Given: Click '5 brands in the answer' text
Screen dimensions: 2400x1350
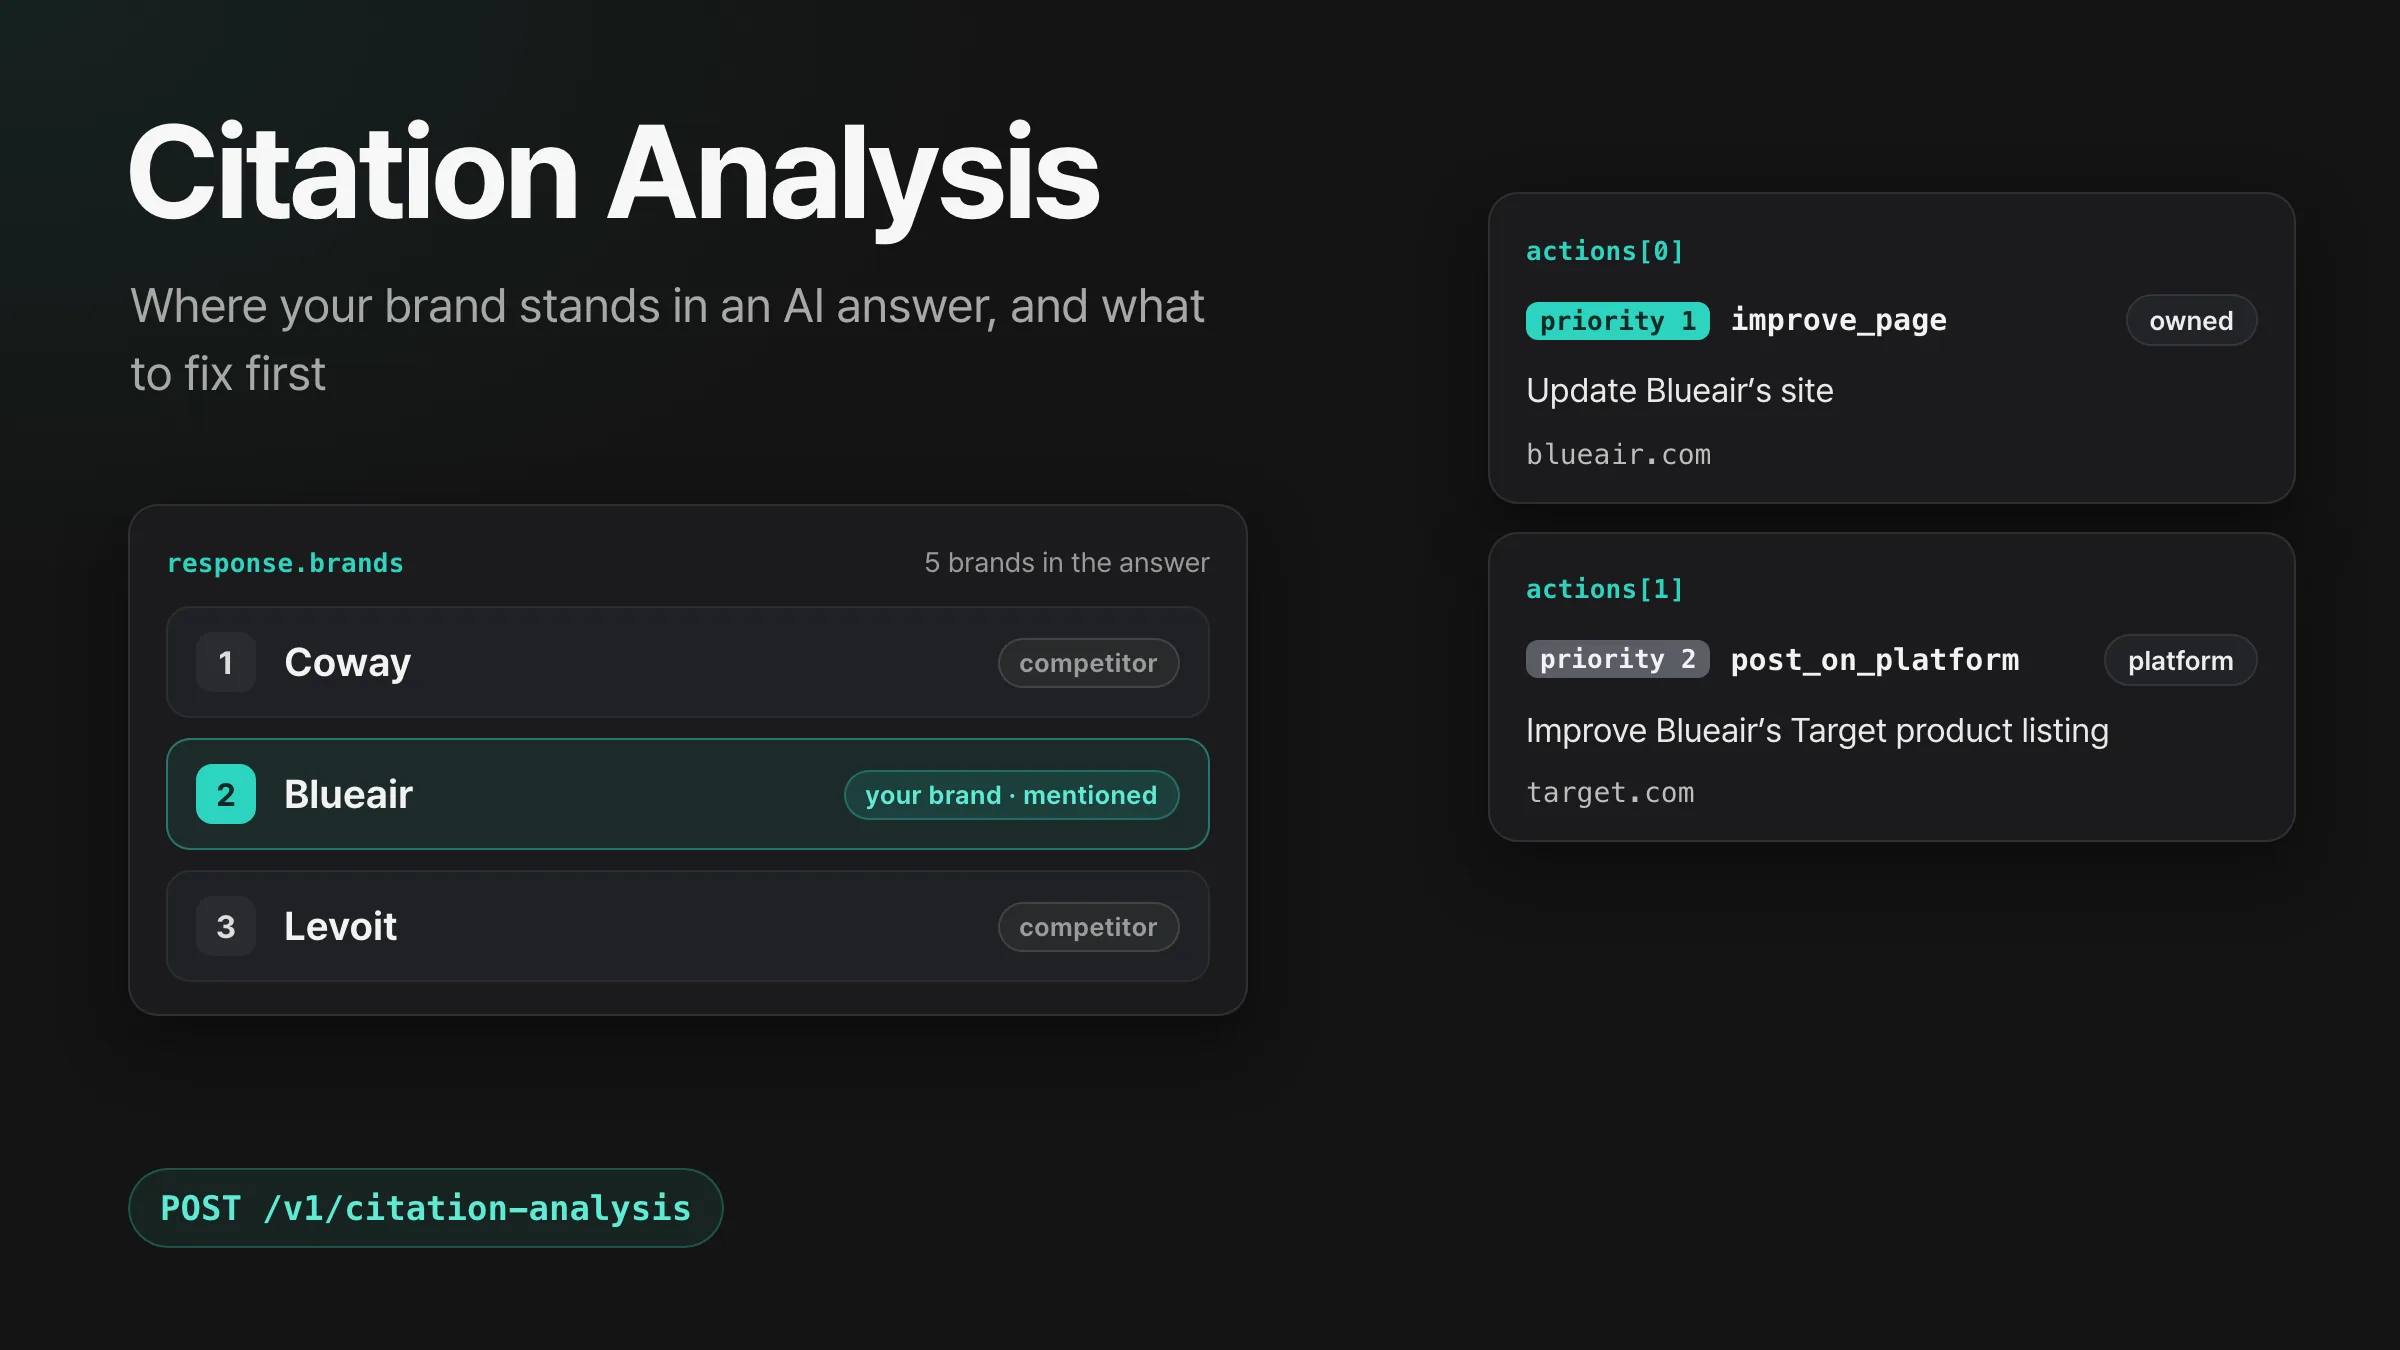Looking at the screenshot, I should coord(1067,563).
